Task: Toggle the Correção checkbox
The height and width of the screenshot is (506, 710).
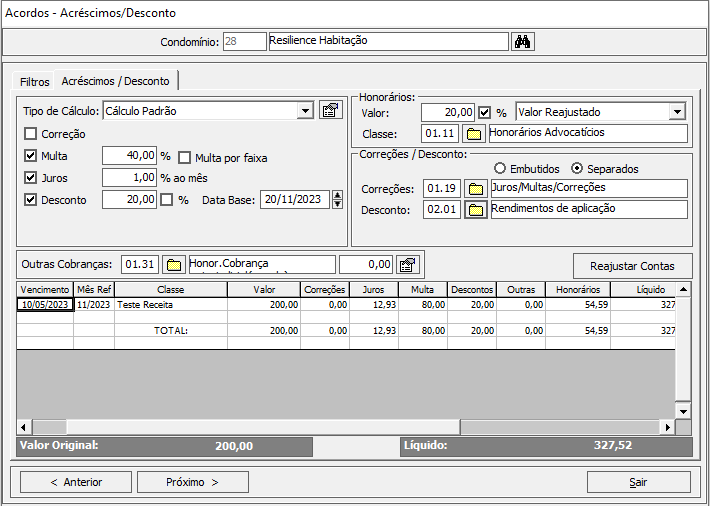Action: [30, 134]
